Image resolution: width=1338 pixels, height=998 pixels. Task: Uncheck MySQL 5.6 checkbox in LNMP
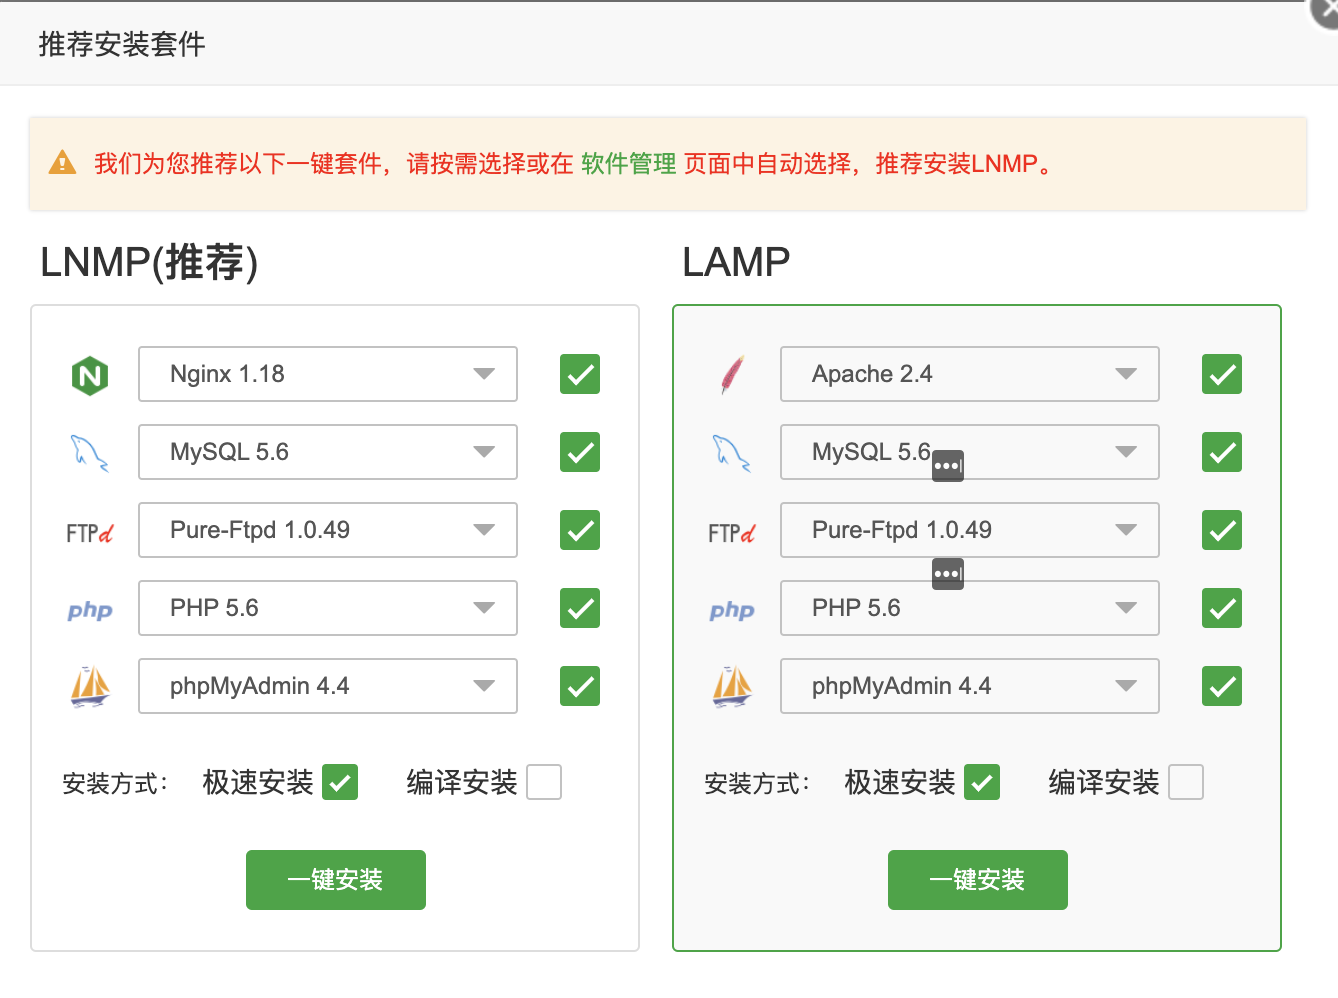point(580,452)
